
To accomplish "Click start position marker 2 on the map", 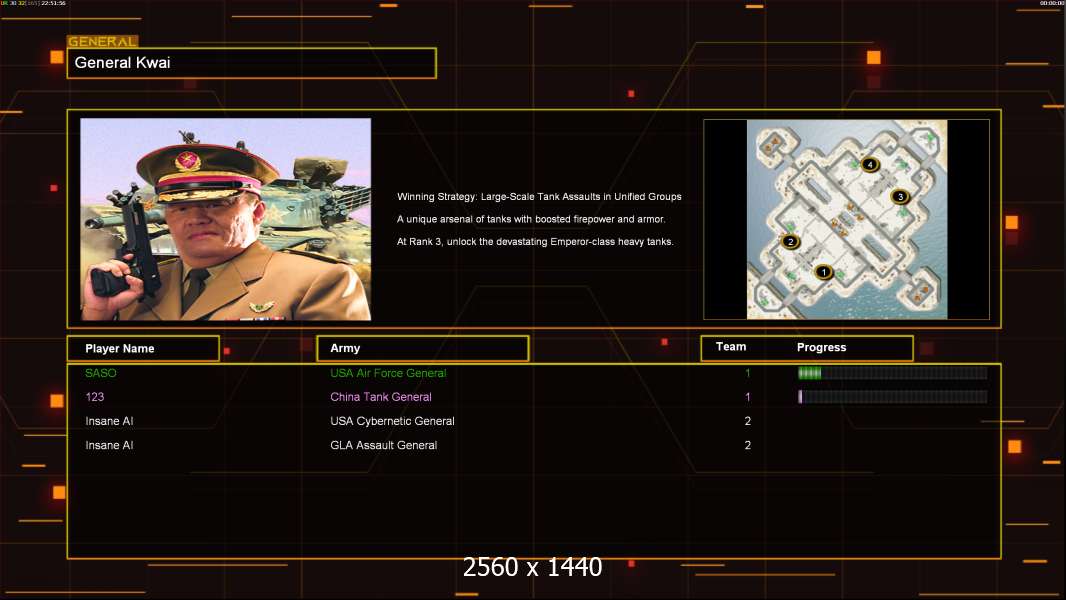I will [790, 241].
